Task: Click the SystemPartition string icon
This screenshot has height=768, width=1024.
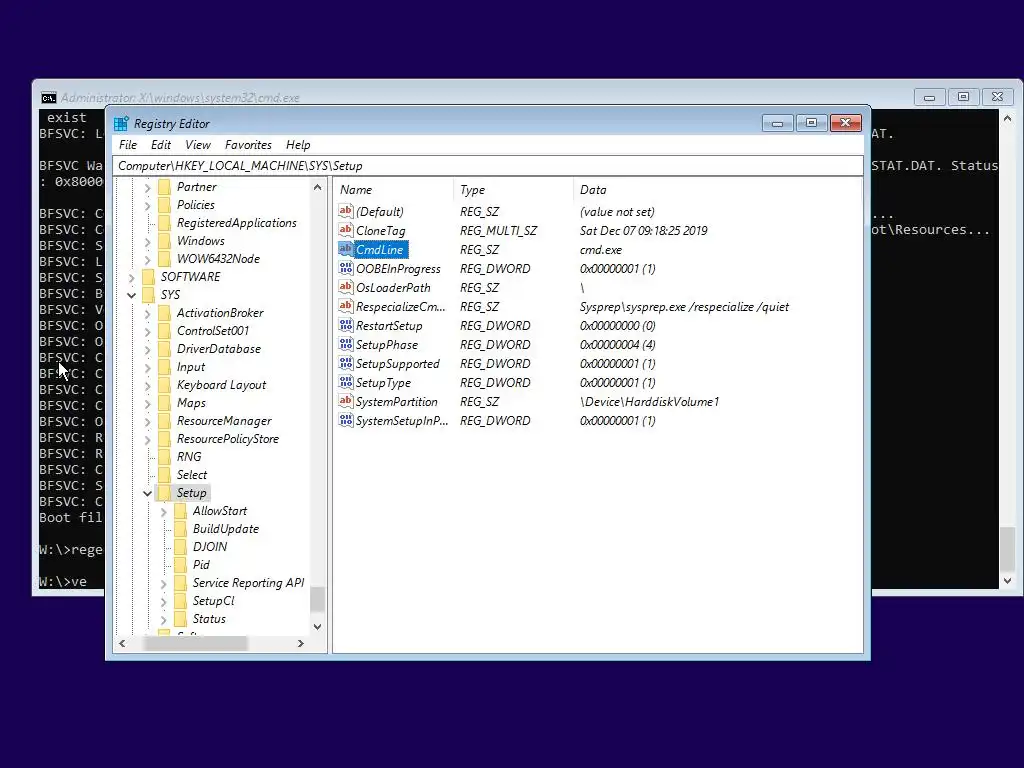Action: pyautogui.click(x=345, y=400)
